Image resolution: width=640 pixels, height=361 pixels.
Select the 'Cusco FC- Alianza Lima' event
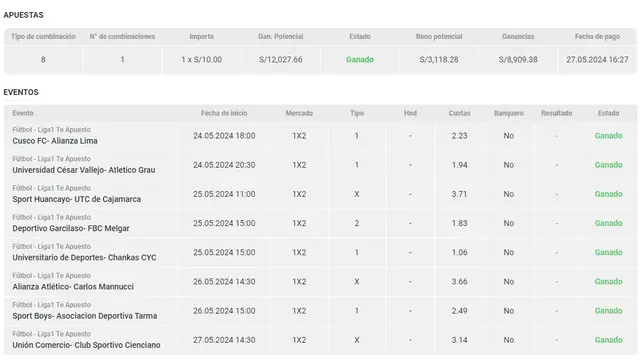[55, 141]
